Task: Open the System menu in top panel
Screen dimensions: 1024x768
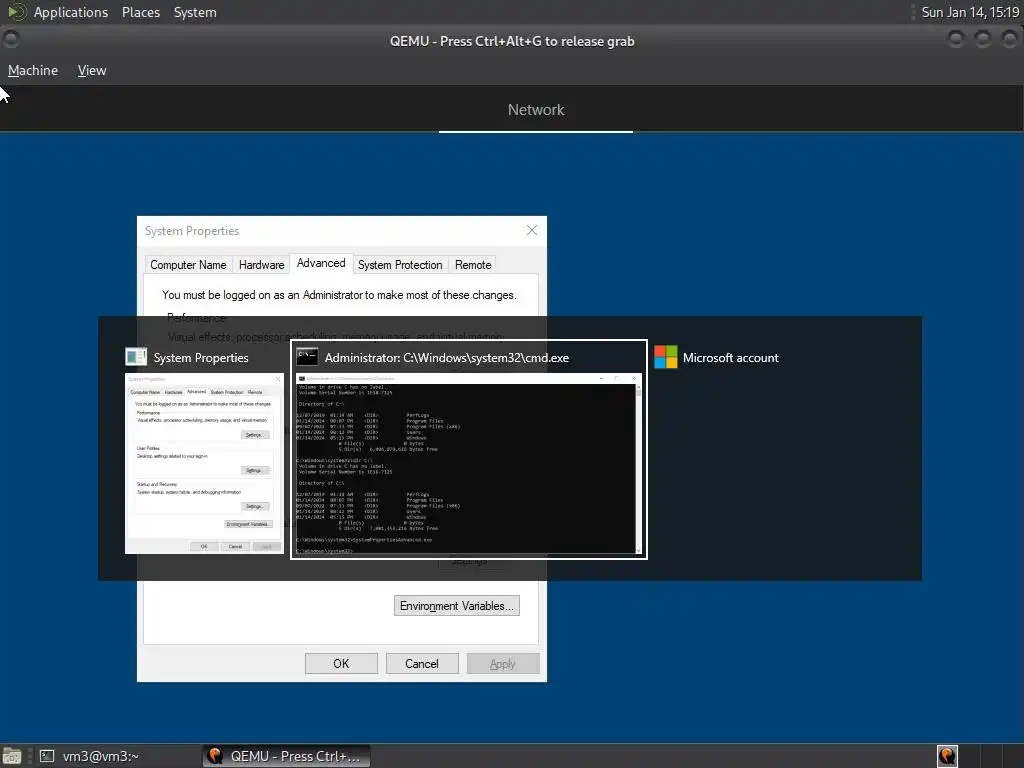Action: (195, 12)
